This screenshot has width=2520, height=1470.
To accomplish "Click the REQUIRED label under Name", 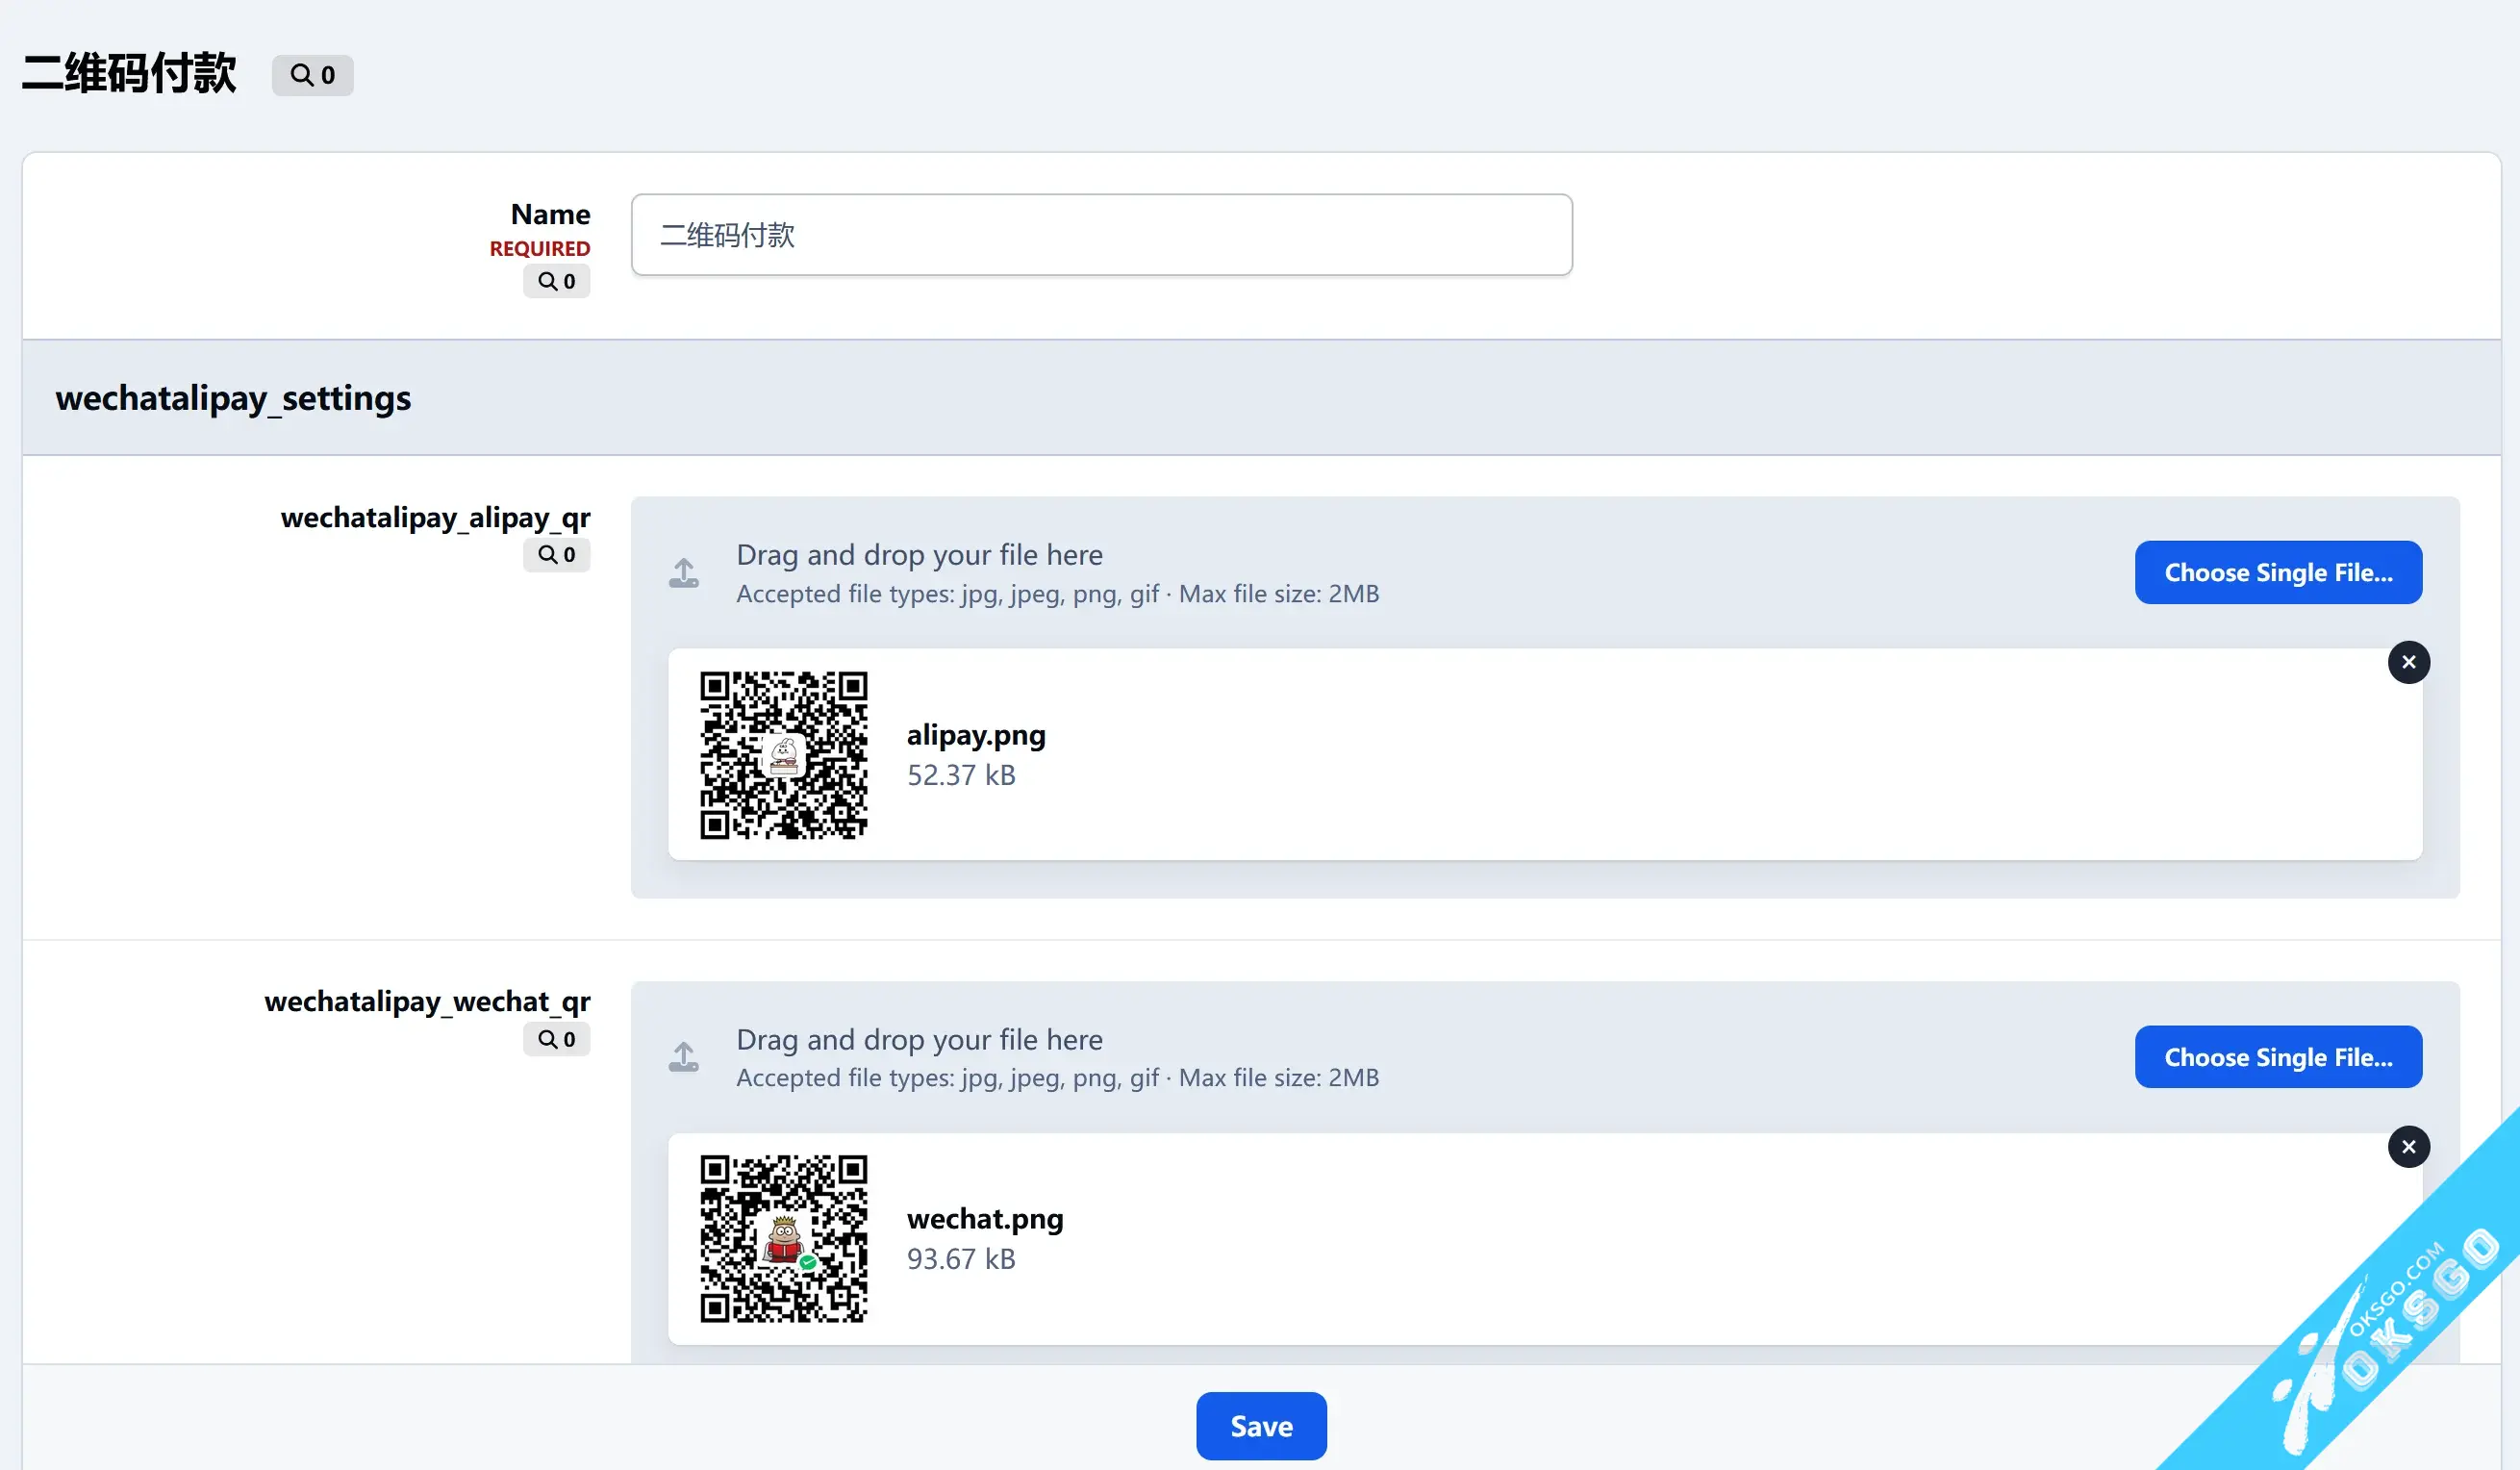I will point(539,248).
